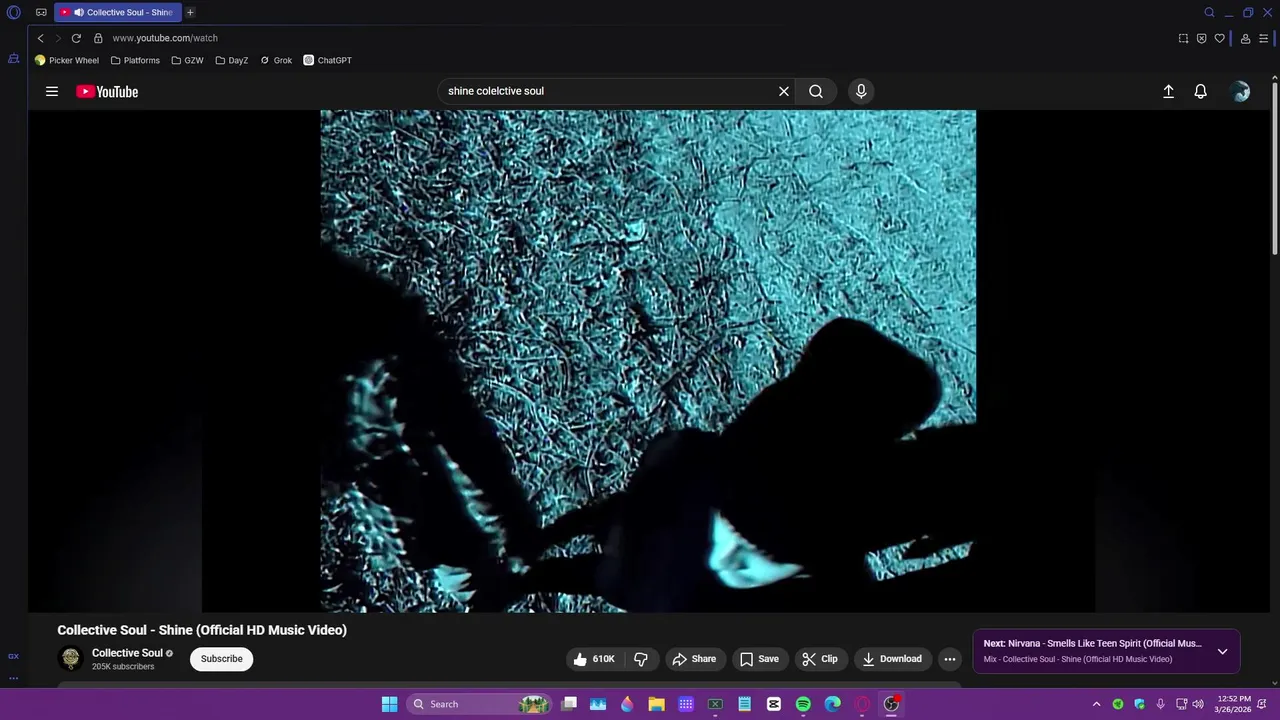Open a new browser tab with plus
Image resolution: width=1280 pixels, height=720 pixels.
tap(190, 12)
